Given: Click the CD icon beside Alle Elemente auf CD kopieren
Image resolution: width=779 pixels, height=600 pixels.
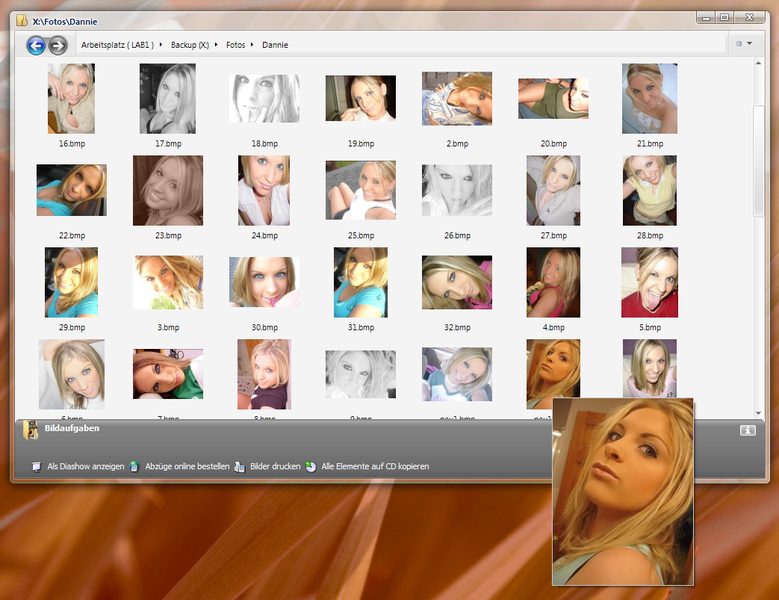Looking at the screenshot, I should [x=311, y=466].
